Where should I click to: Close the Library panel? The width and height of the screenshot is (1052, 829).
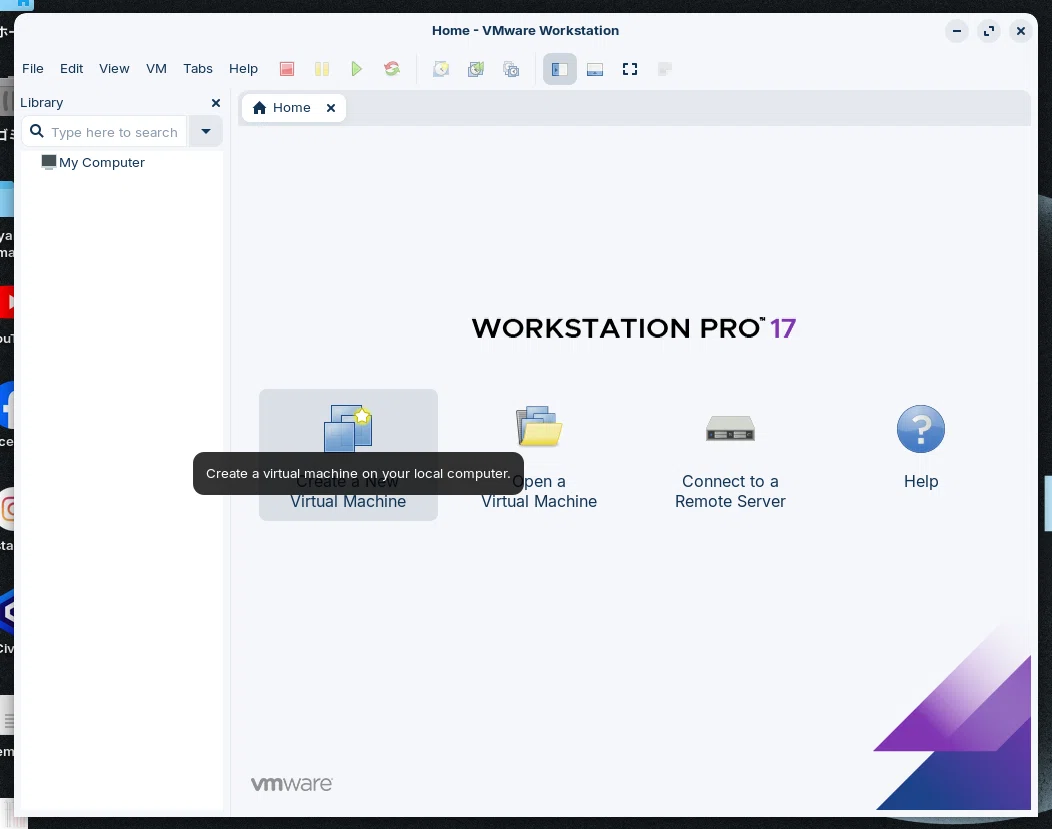pos(216,103)
